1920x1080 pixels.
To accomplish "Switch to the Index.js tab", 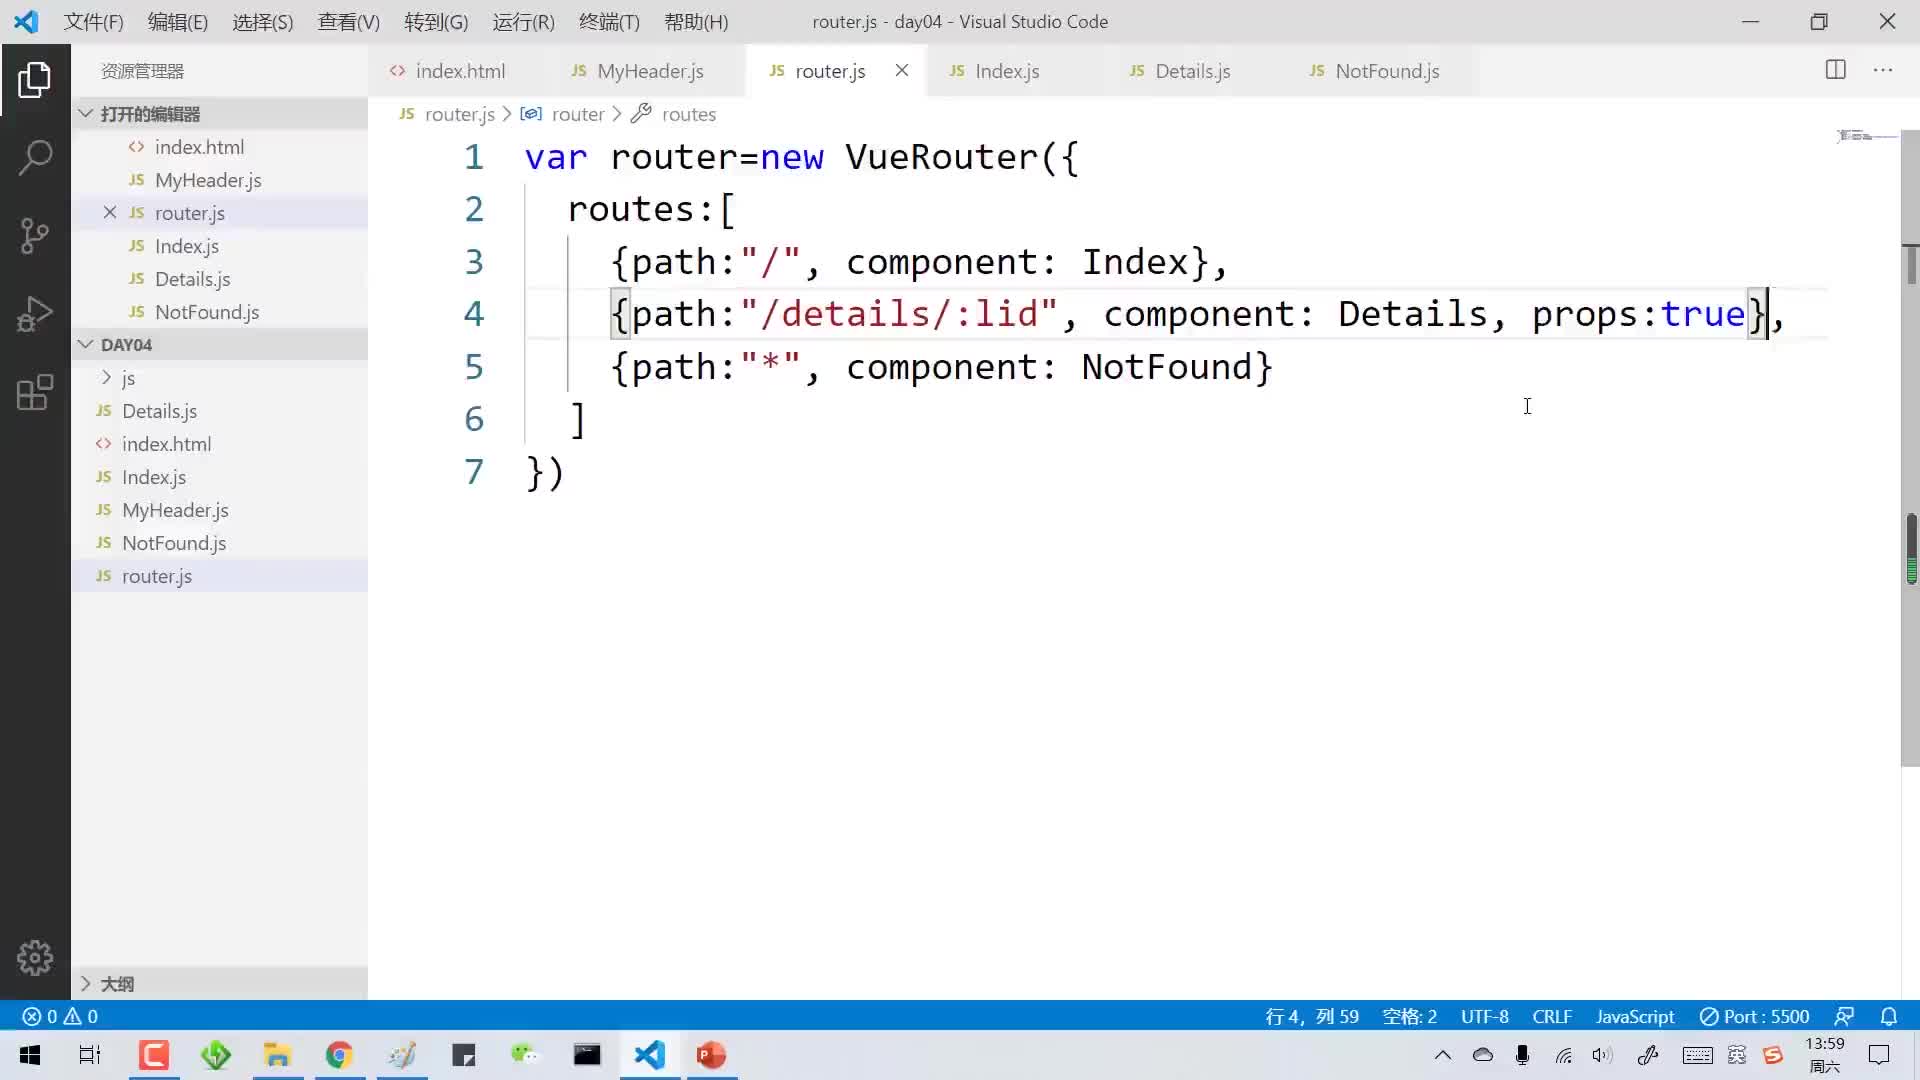I will (1016, 71).
